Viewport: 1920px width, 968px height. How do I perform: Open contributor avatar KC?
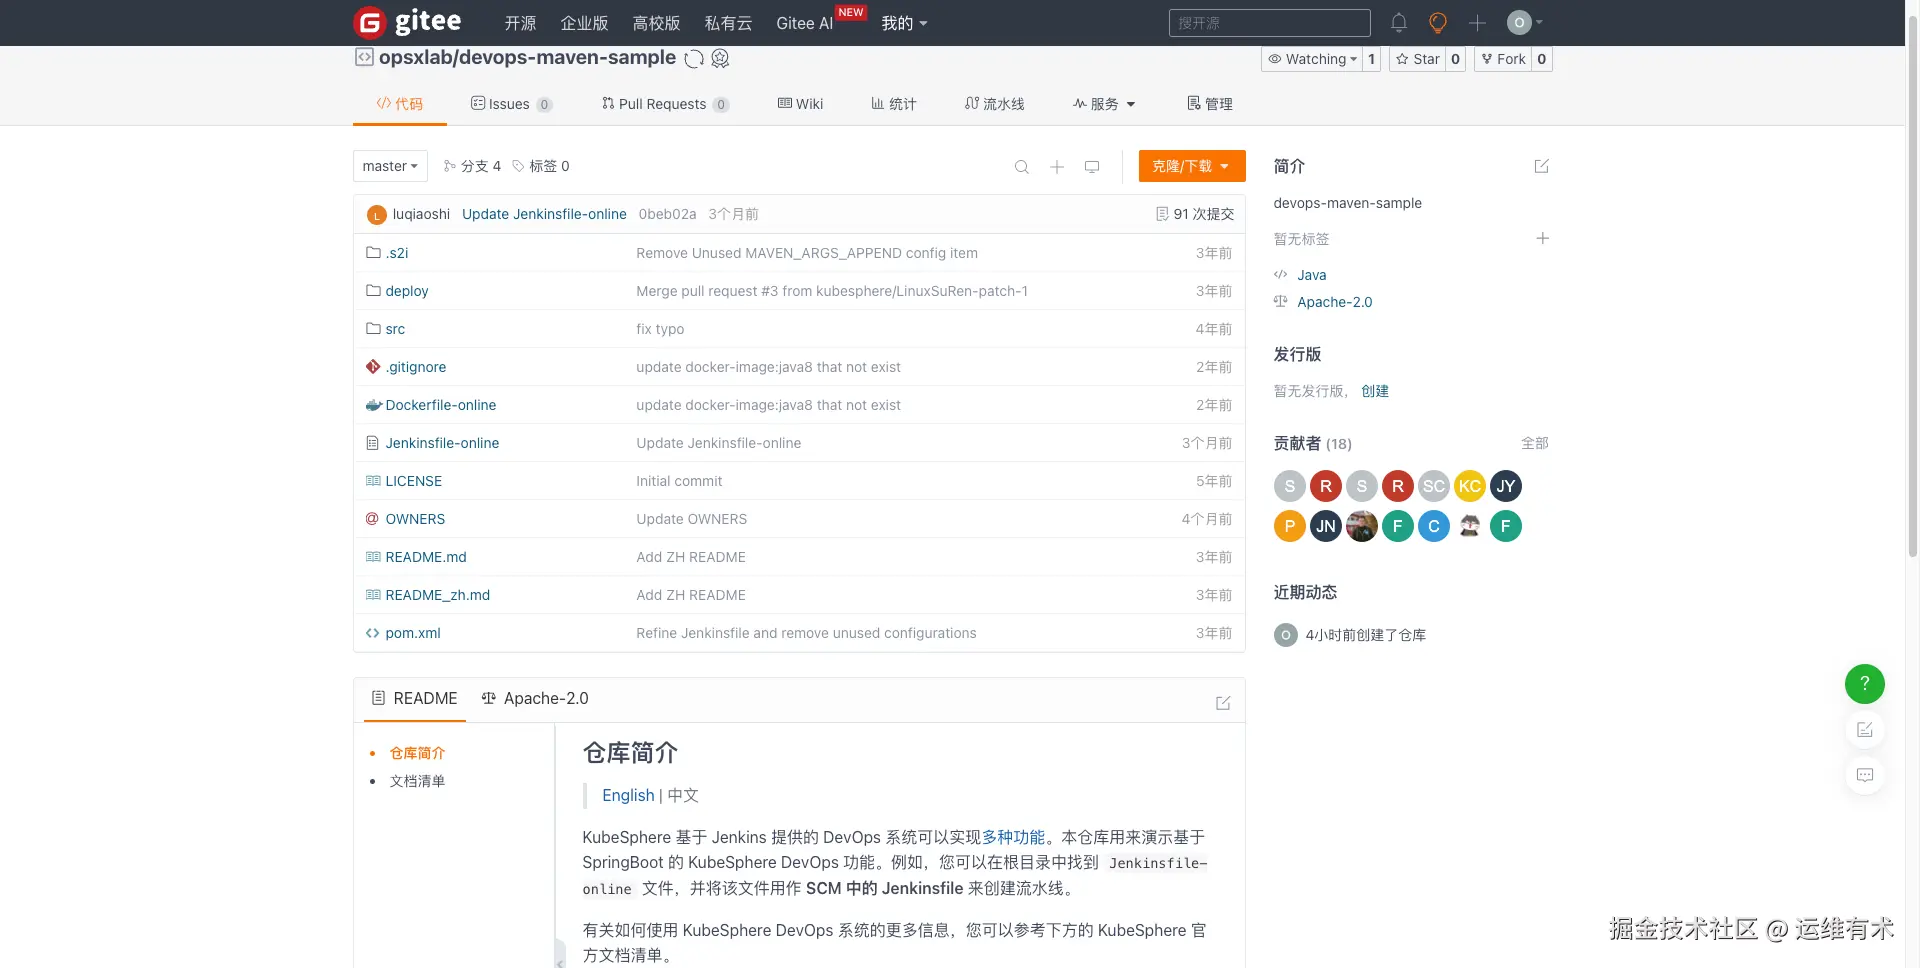[1470, 486]
